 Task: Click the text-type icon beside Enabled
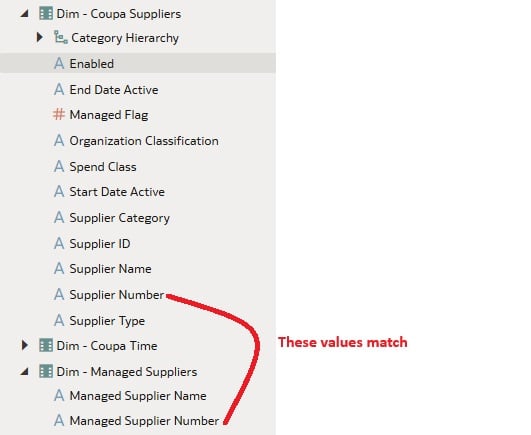(59, 63)
